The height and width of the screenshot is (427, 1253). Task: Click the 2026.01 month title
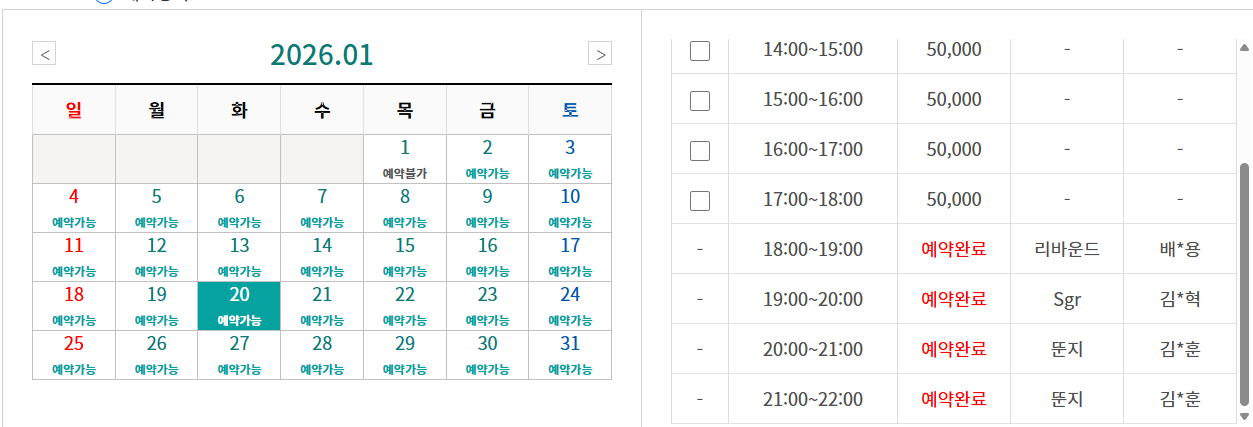[322, 54]
